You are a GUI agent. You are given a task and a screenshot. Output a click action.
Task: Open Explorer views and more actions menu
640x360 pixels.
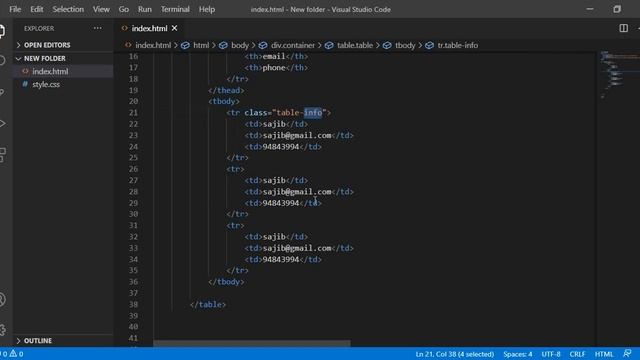[98, 28]
